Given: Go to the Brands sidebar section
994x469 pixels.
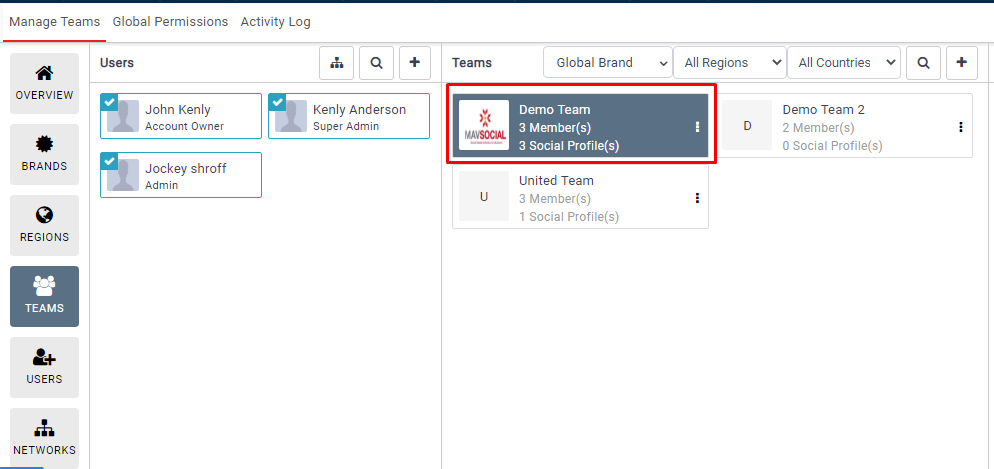Looking at the screenshot, I should (44, 154).
